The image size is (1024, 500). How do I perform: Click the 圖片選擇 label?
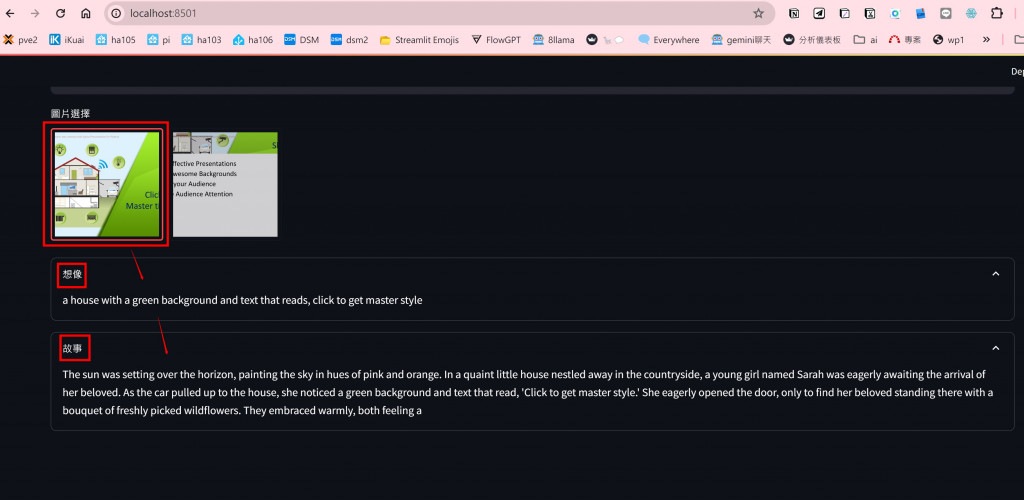pos(71,114)
